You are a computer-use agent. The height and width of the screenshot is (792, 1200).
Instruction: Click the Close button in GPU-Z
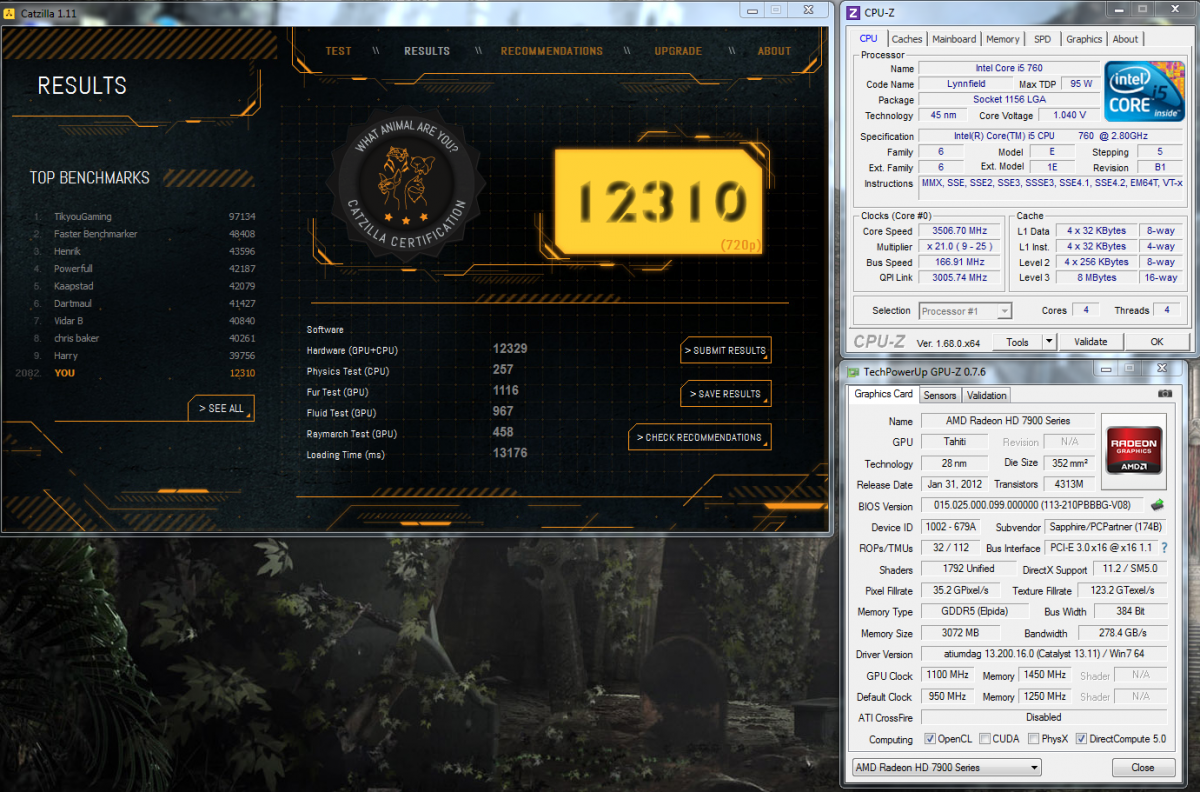1143,768
